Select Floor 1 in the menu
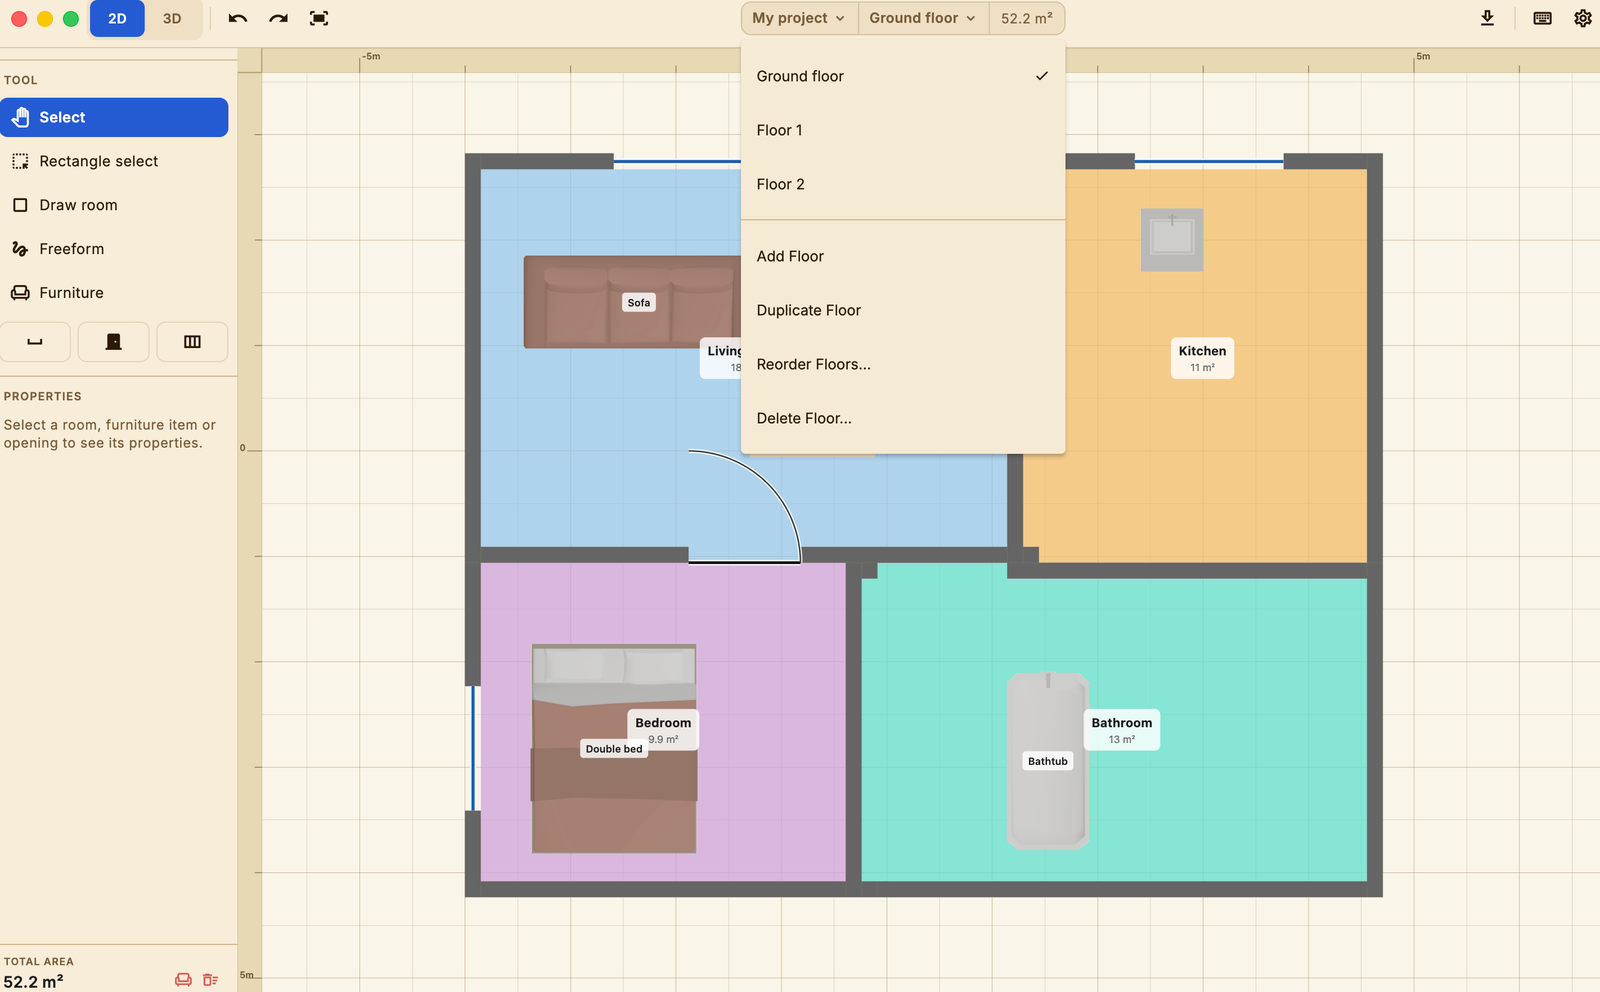The width and height of the screenshot is (1600, 992). (x=903, y=130)
